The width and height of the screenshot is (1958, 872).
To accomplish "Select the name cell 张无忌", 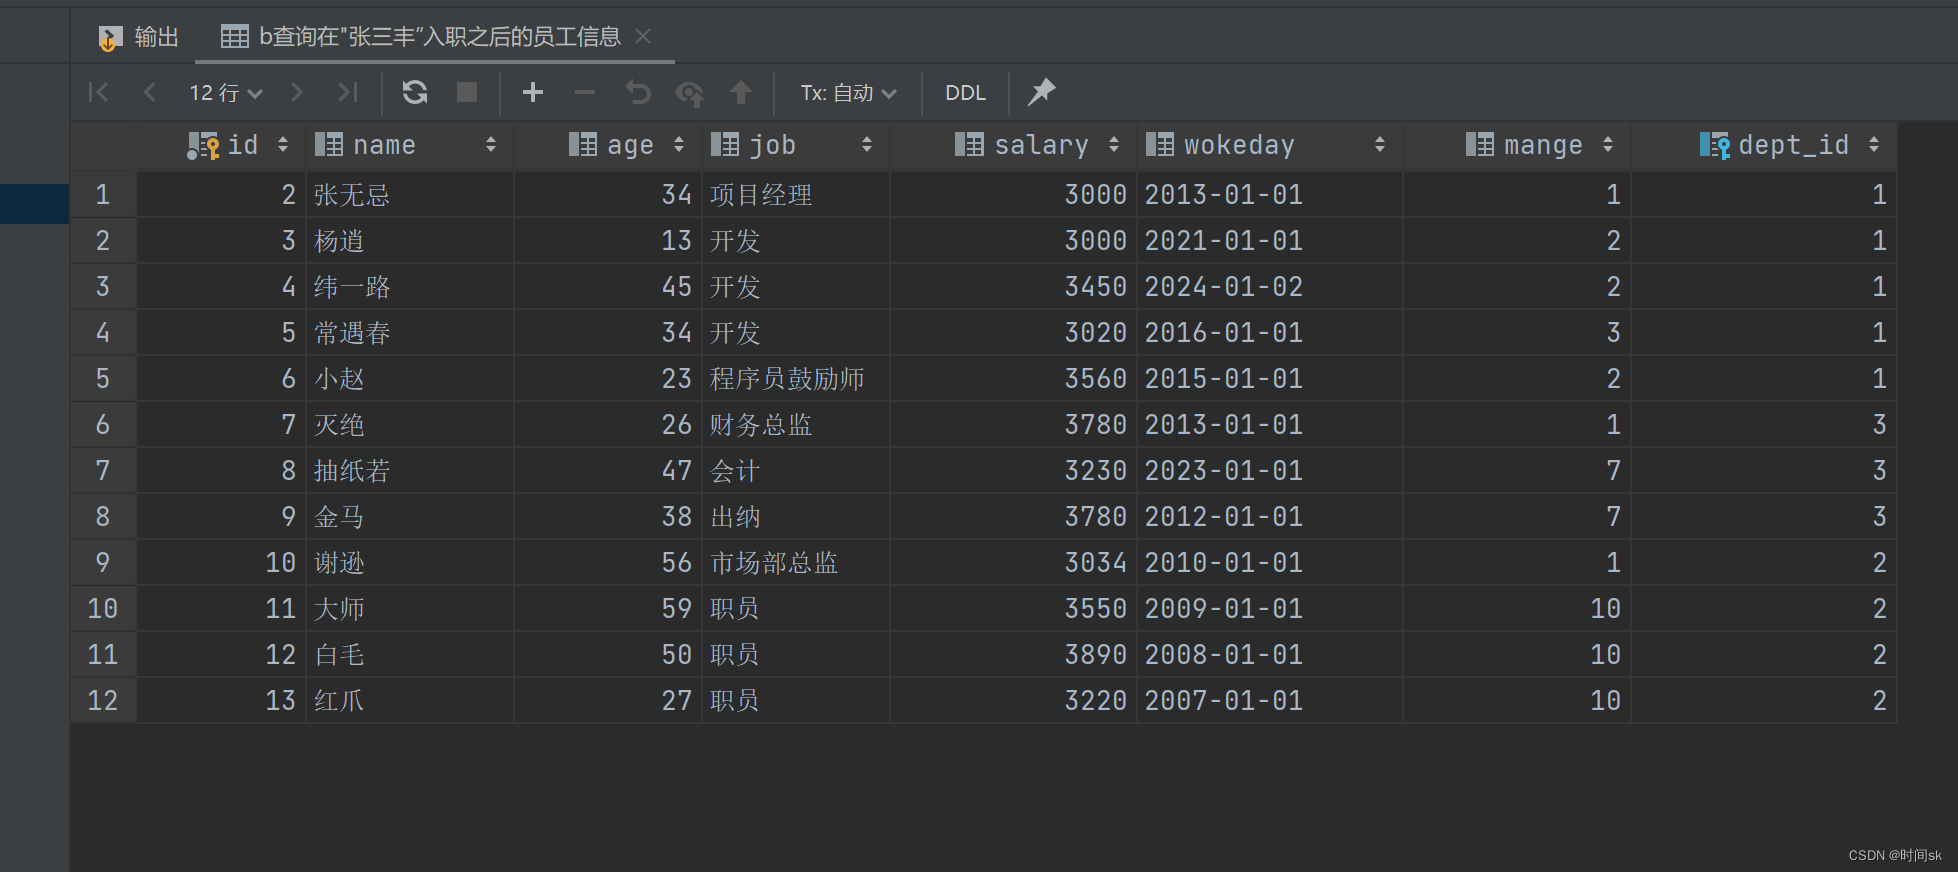I will pyautogui.click(x=409, y=195).
